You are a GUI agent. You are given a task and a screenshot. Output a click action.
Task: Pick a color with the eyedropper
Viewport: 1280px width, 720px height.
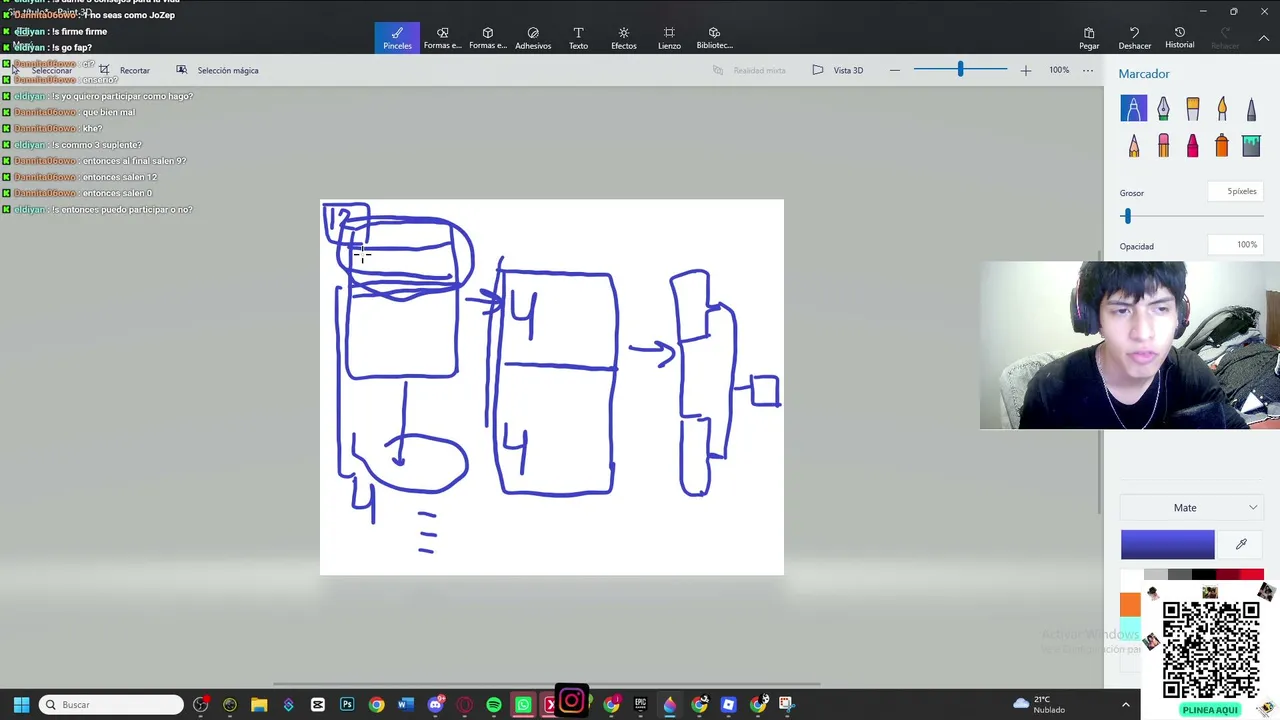coord(1241,544)
